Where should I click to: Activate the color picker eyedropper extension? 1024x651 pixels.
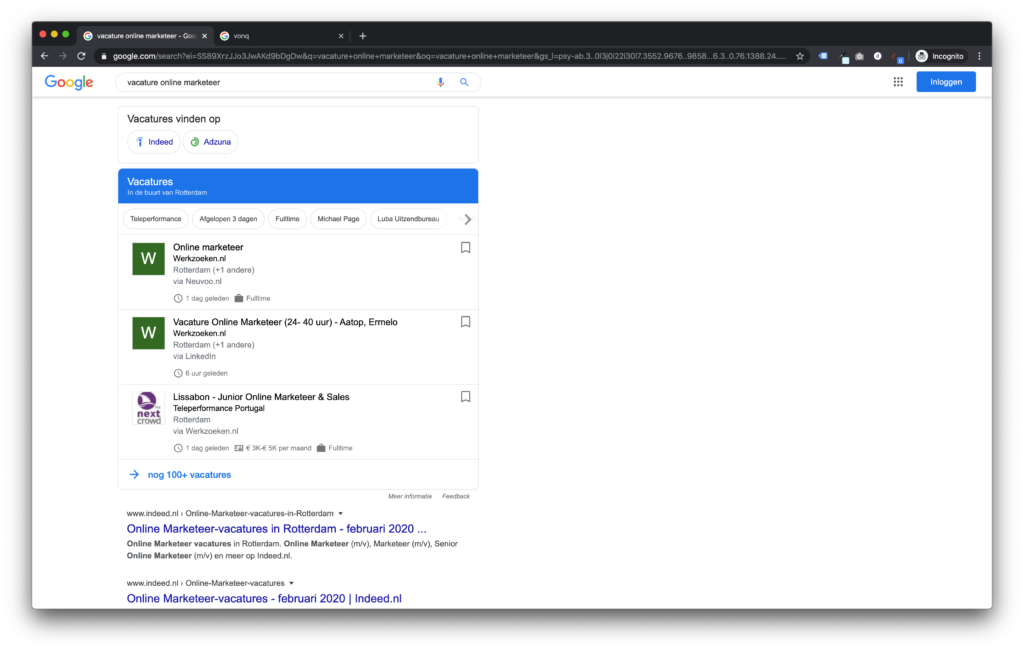pyautogui.click(x=843, y=57)
